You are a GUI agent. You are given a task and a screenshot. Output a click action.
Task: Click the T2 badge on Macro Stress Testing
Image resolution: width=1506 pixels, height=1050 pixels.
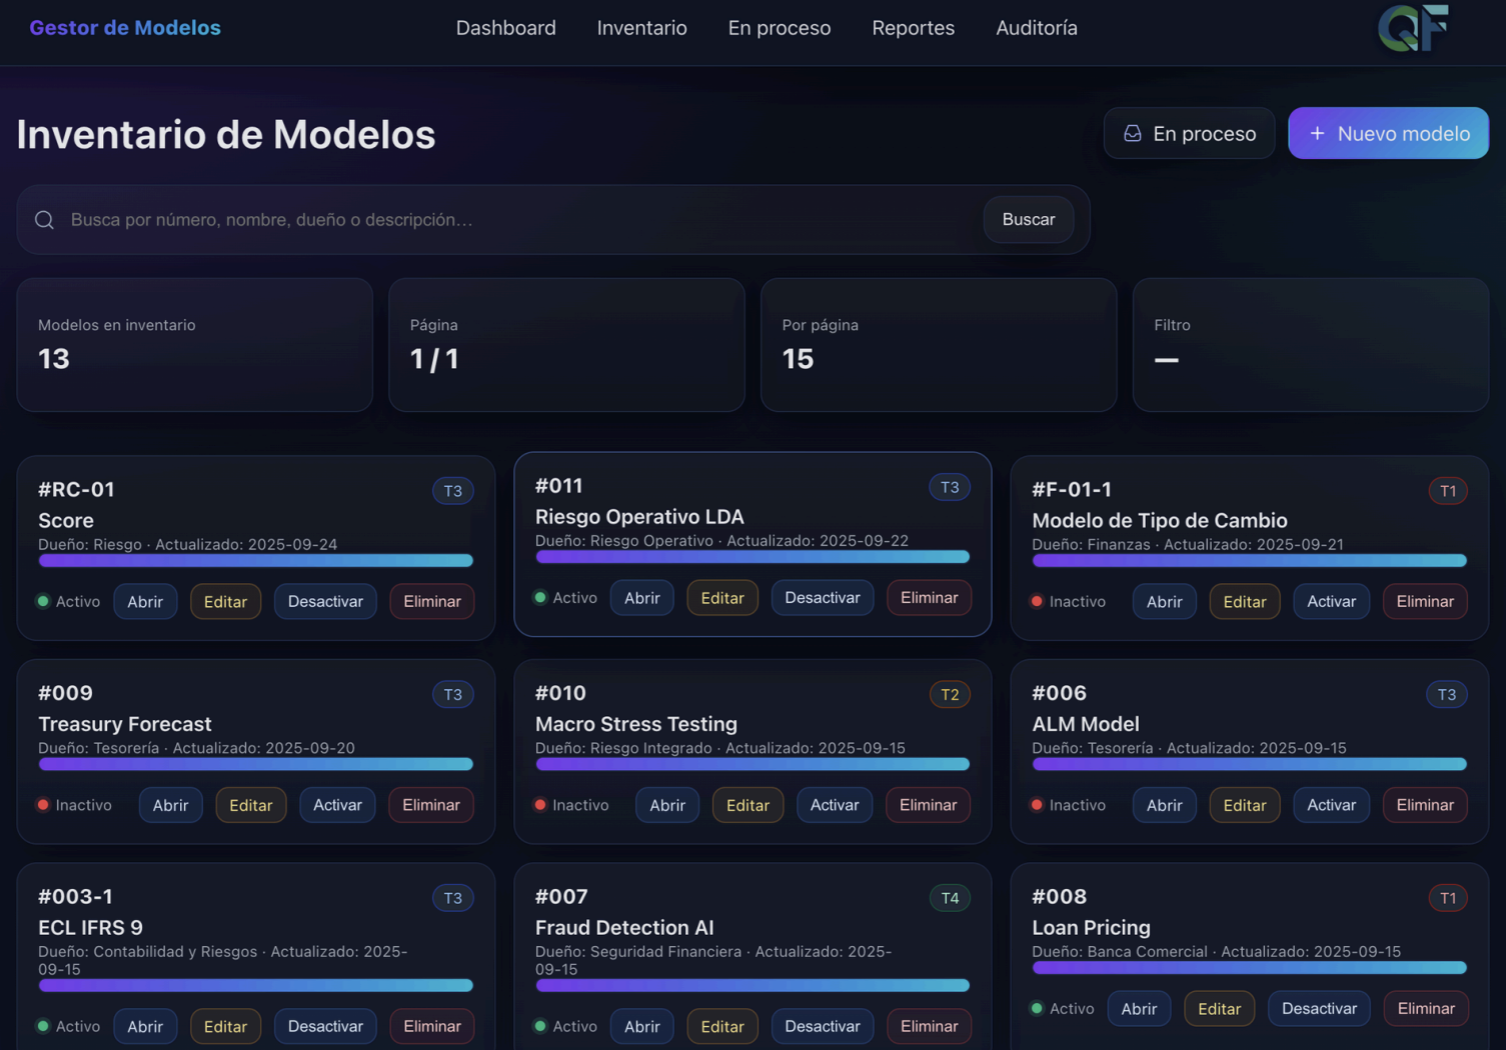[950, 695]
